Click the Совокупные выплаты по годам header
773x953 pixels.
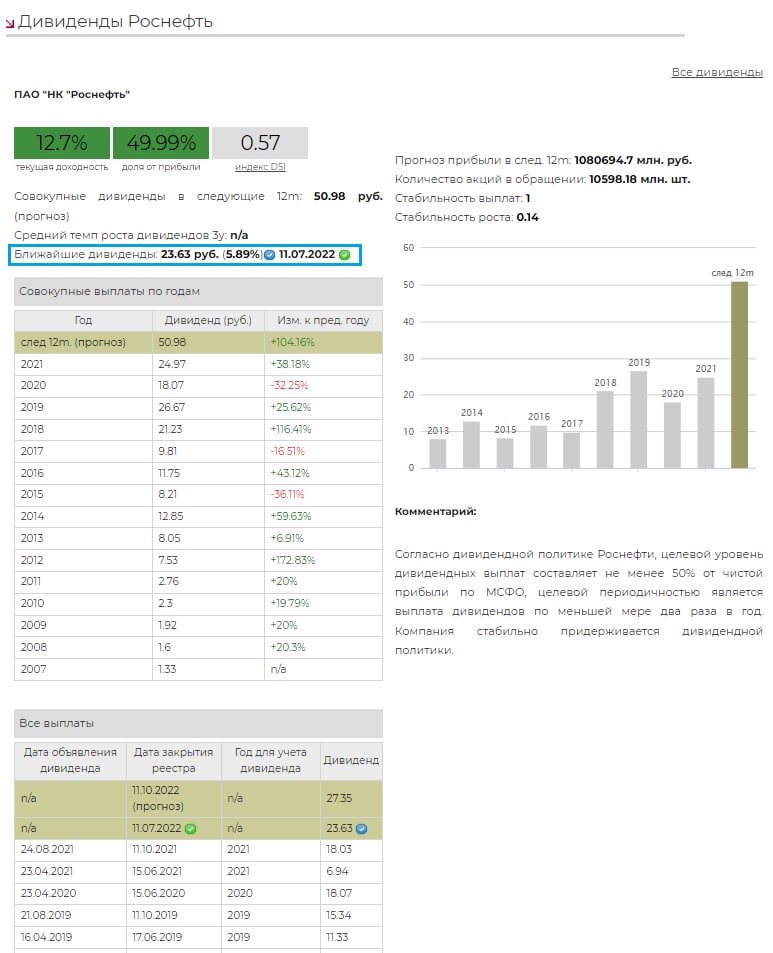click(x=198, y=291)
